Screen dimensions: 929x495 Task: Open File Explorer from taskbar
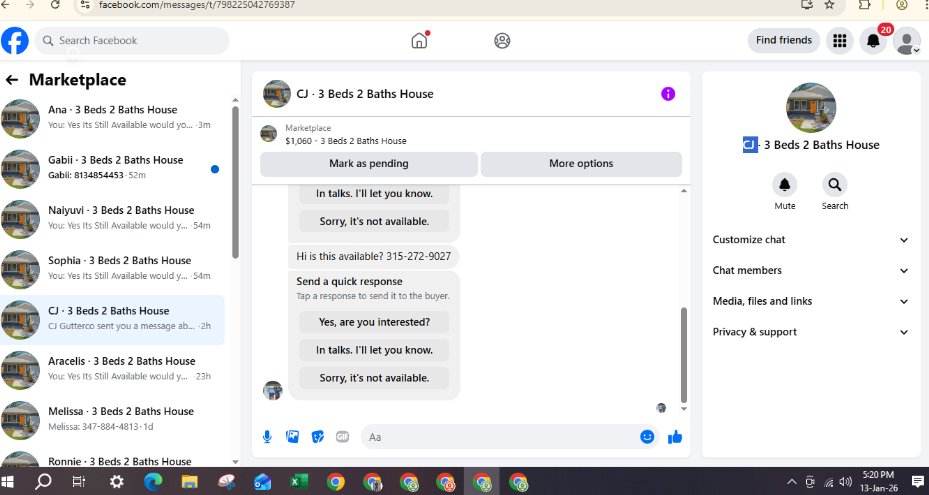point(189,481)
